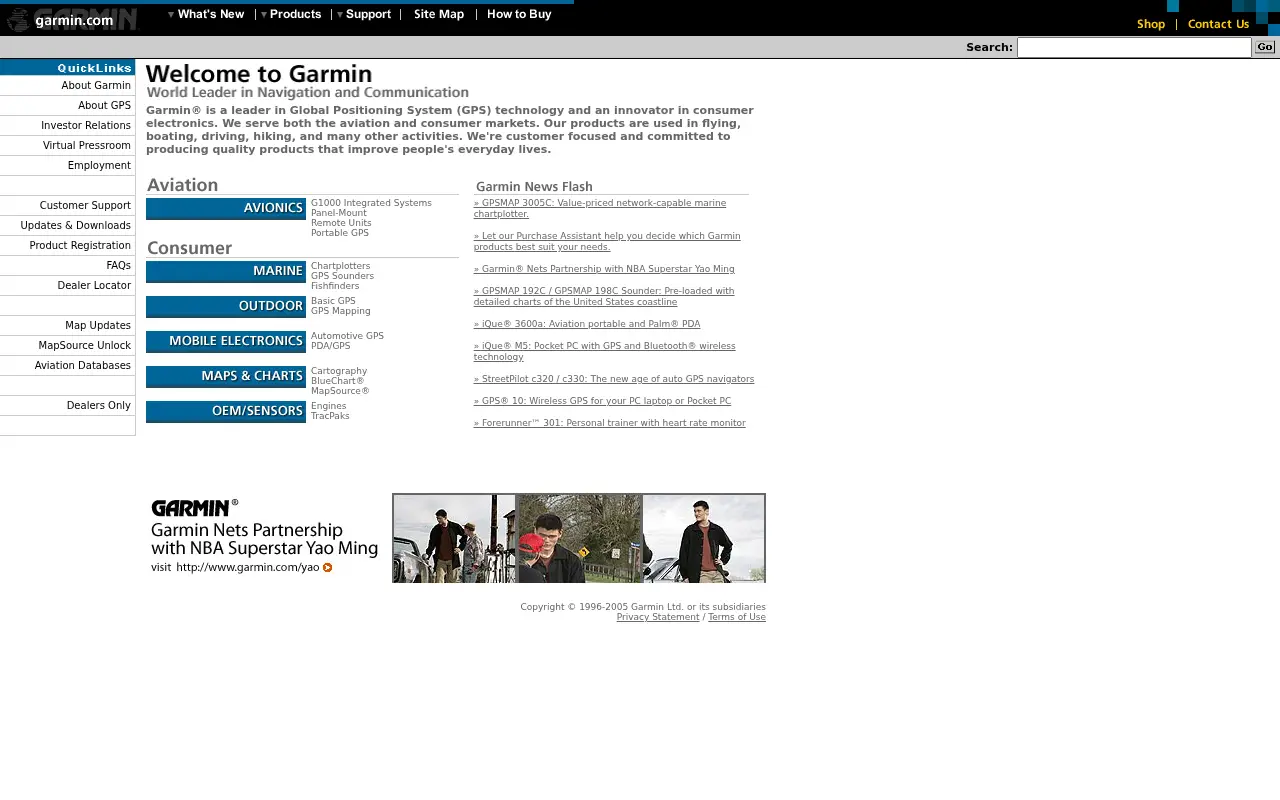
Task: Open the Shop link
Action: (1151, 24)
